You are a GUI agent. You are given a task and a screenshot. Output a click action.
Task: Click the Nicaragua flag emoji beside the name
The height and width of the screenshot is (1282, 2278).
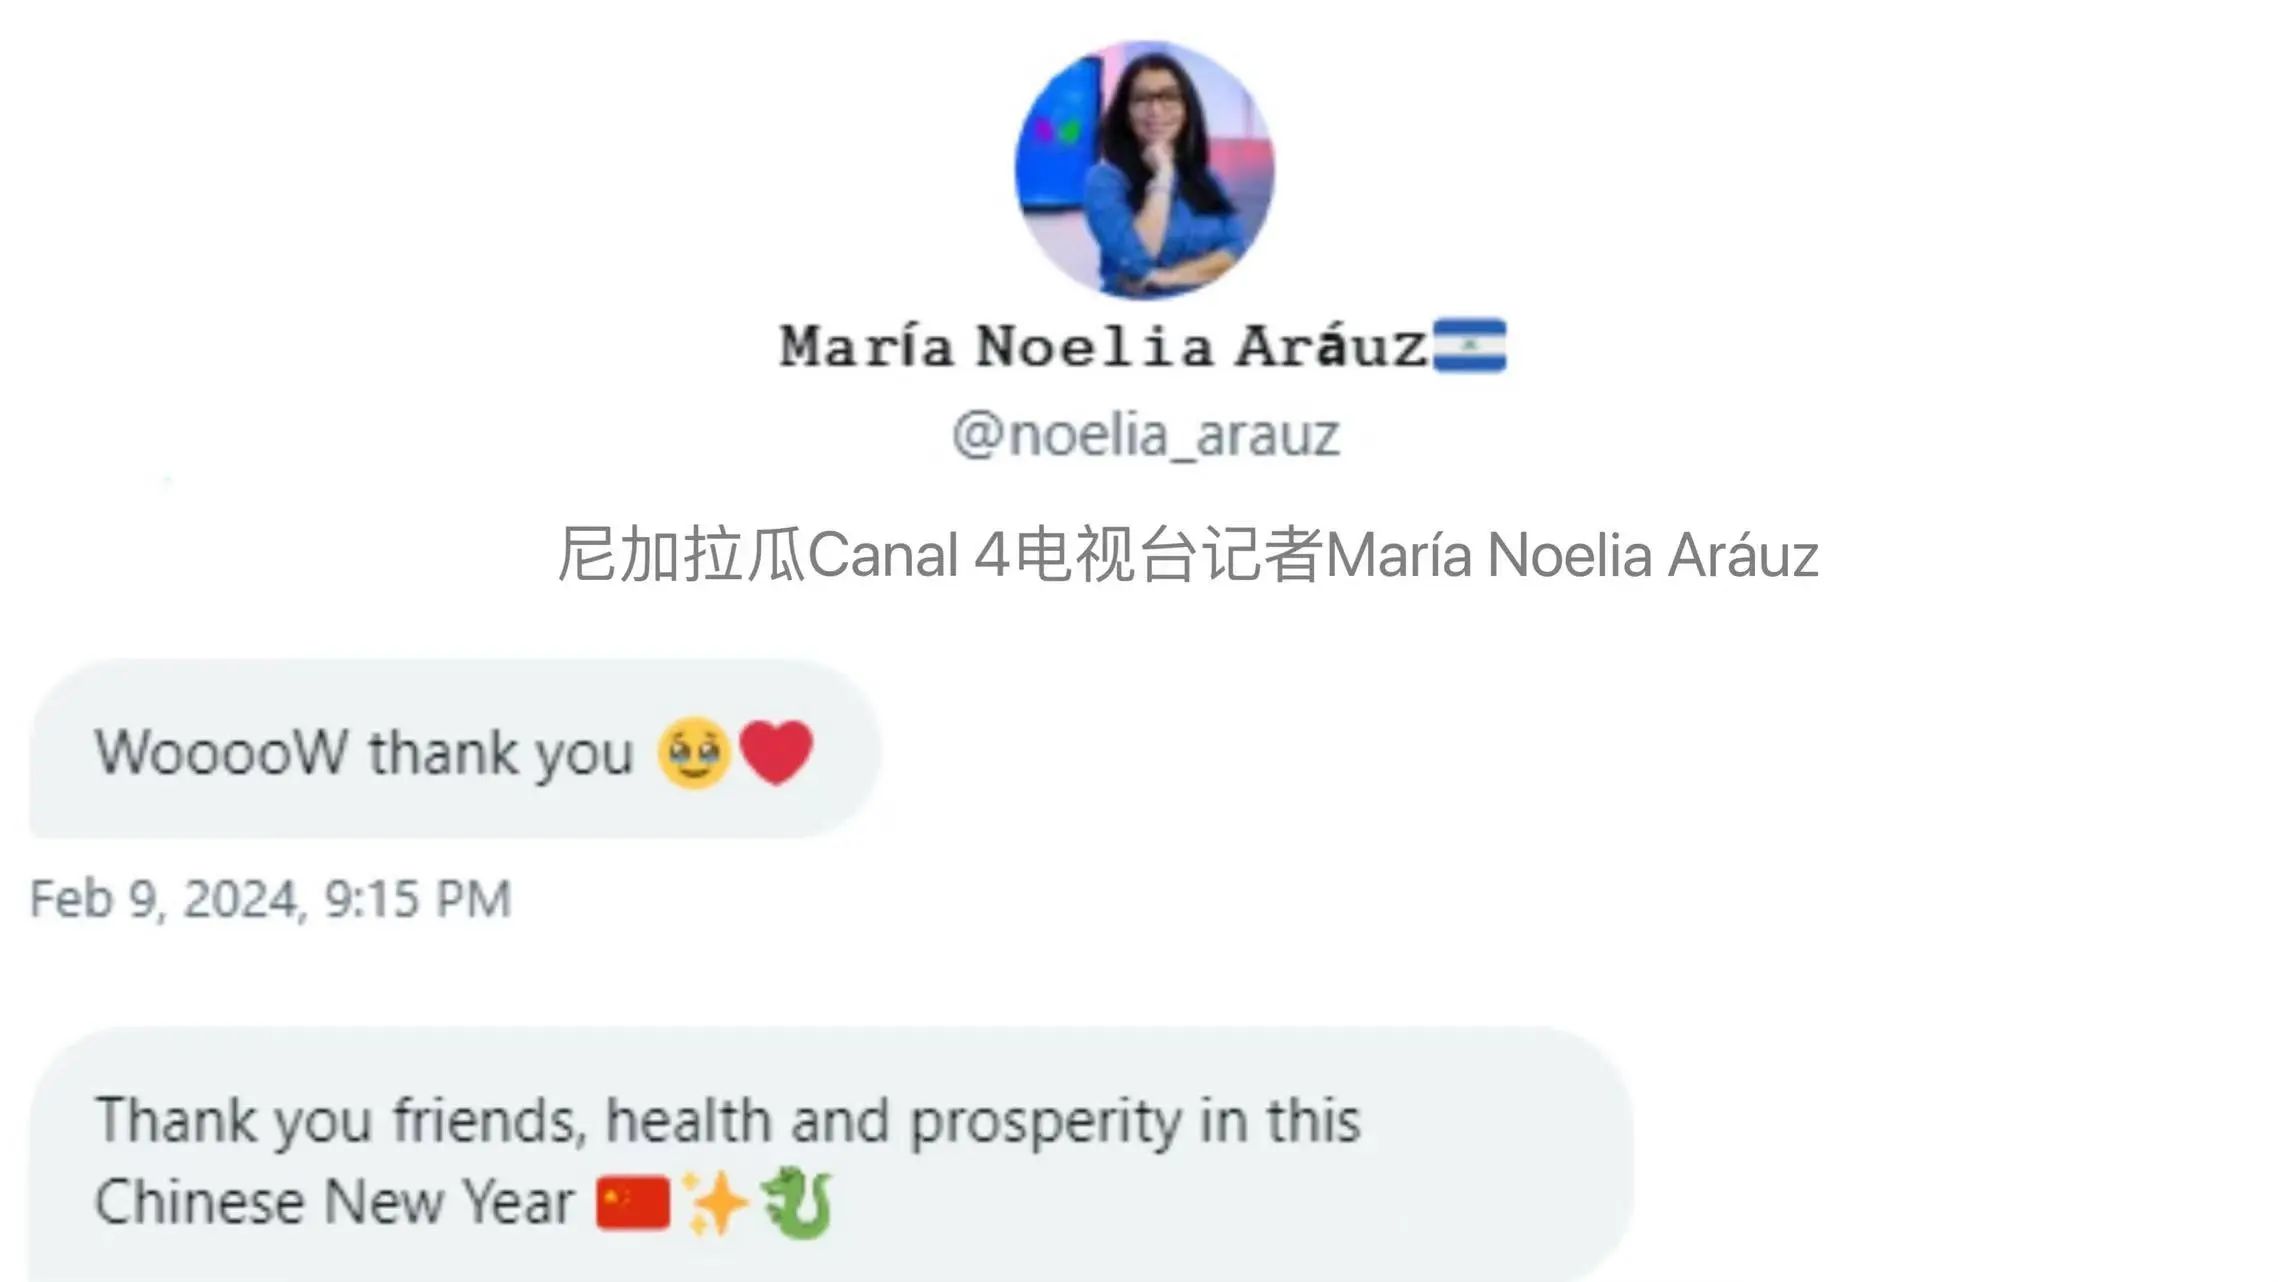pos(1469,346)
